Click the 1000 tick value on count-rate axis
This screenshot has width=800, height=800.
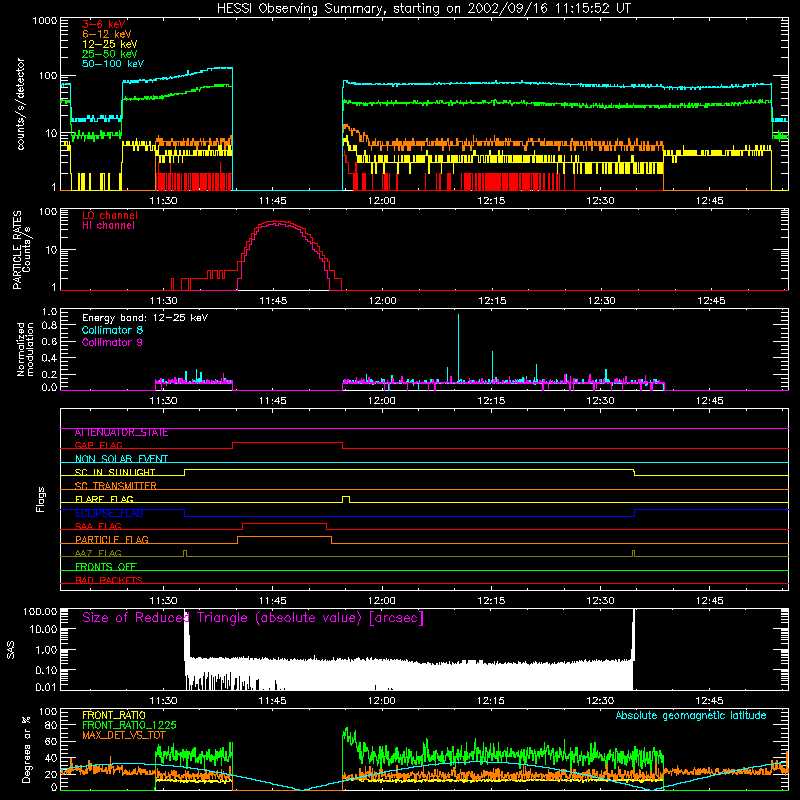point(45,21)
